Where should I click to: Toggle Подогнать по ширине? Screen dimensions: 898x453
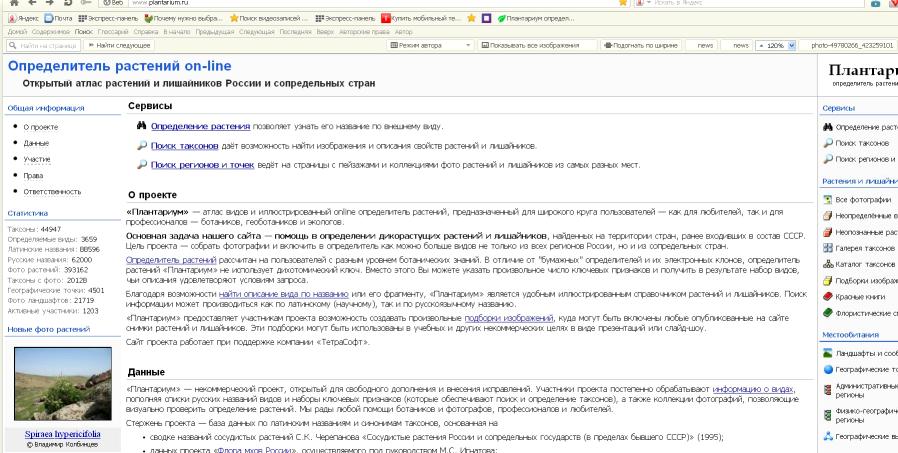[642, 46]
